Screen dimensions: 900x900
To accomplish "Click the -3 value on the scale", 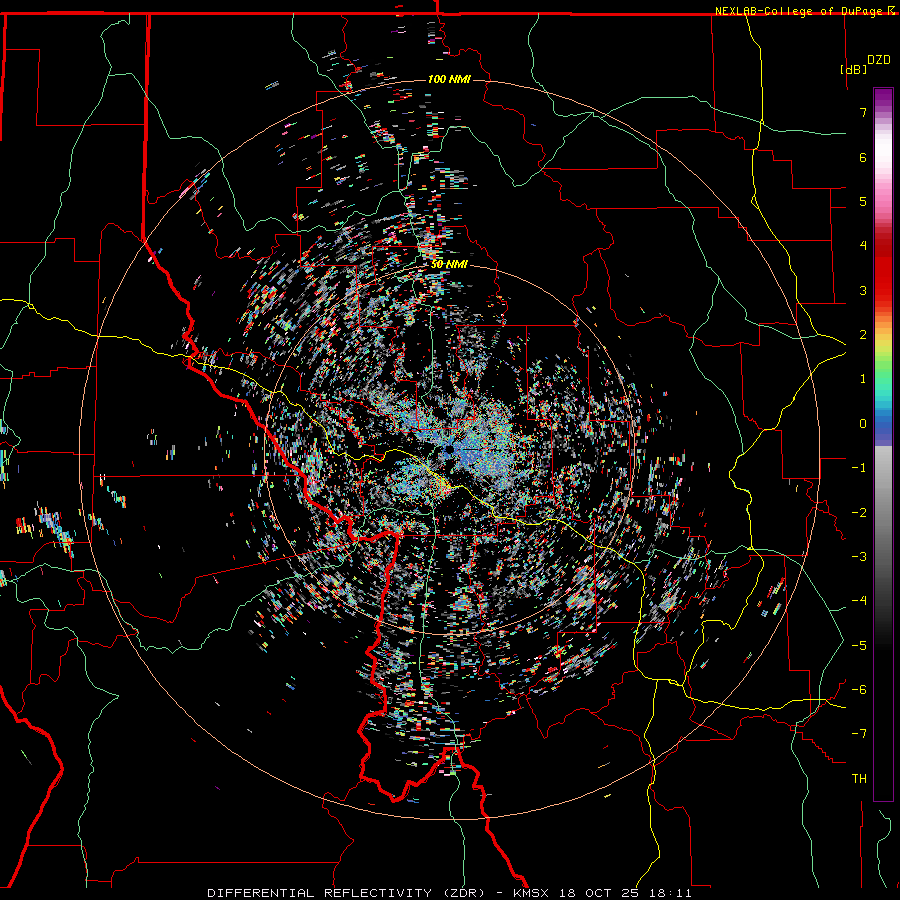I will point(859,556).
